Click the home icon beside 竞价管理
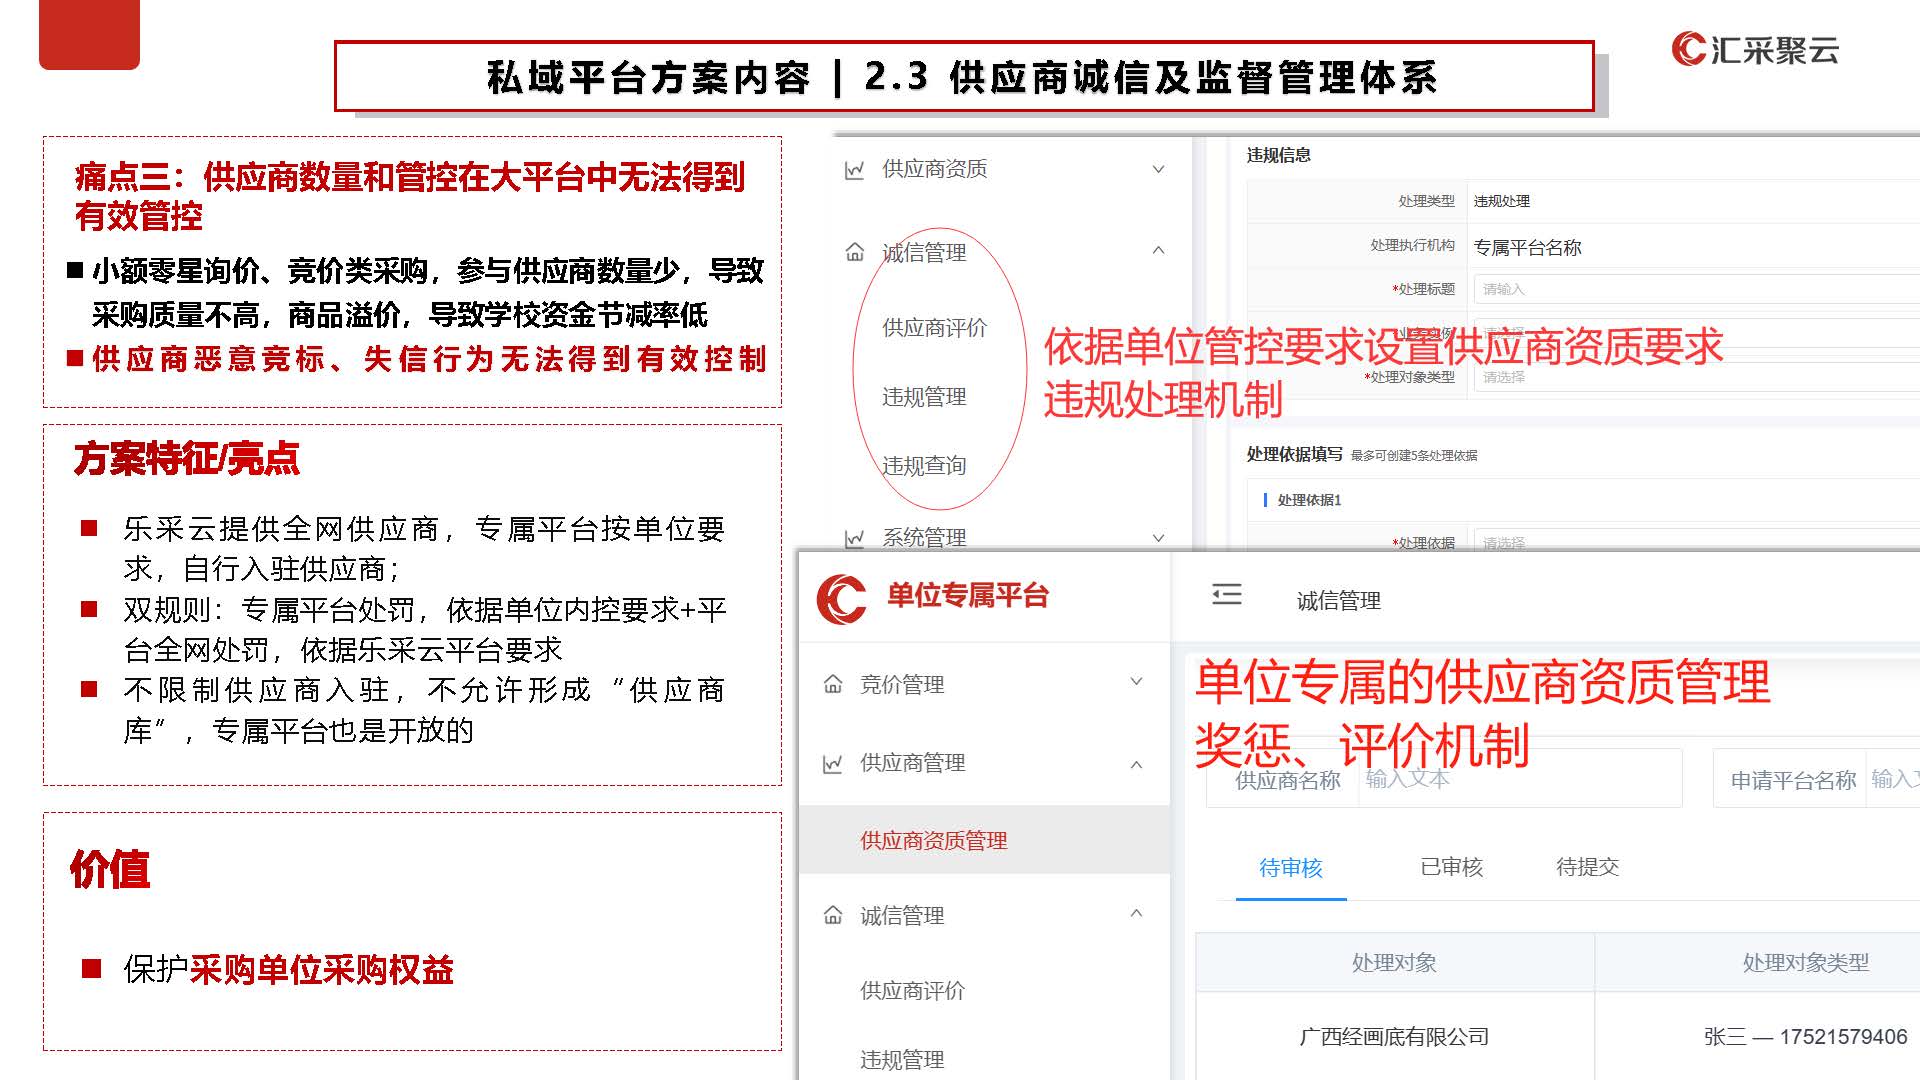 832,684
